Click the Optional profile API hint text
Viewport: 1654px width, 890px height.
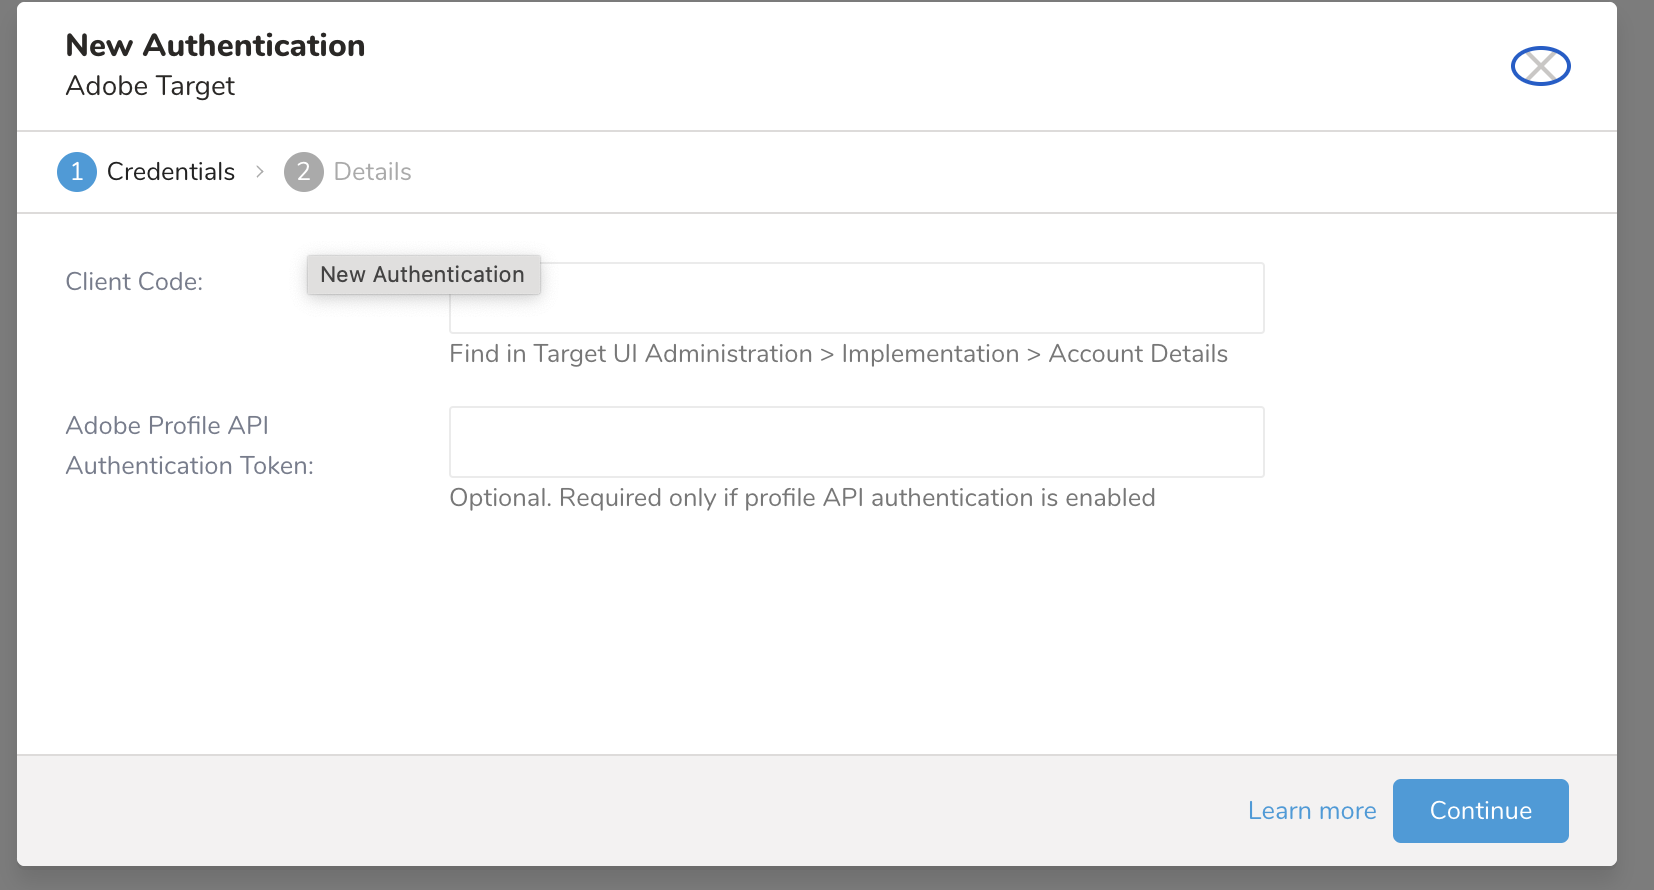[802, 498]
